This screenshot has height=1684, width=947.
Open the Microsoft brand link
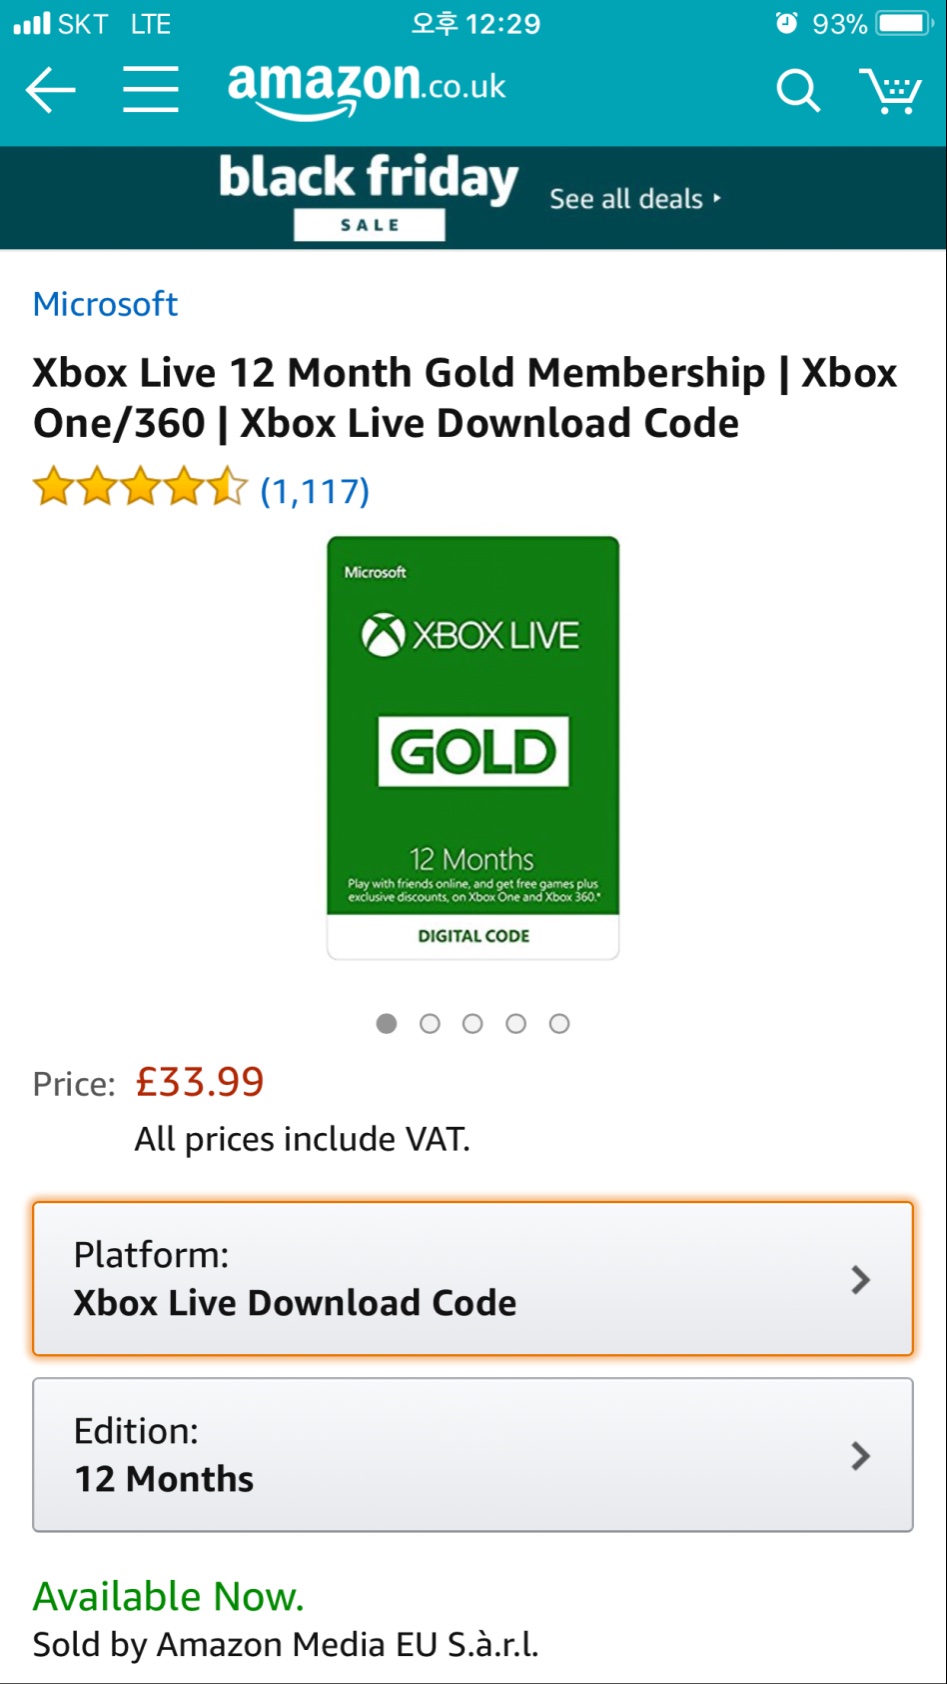click(105, 304)
